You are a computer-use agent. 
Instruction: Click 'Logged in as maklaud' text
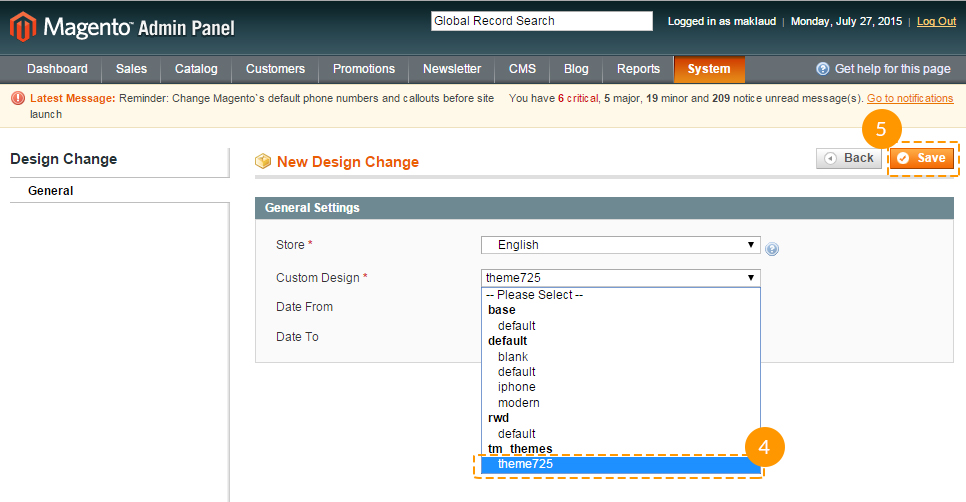pyautogui.click(x=722, y=22)
